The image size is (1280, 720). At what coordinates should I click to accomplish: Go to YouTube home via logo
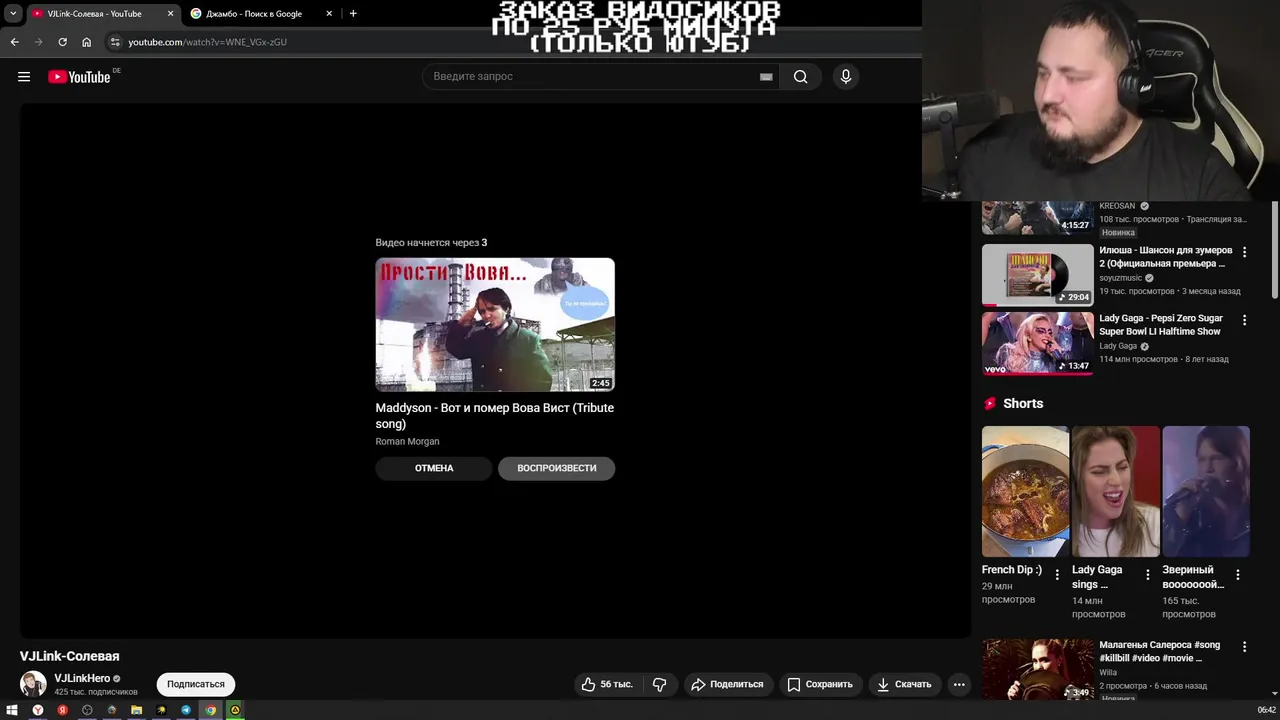(x=79, y=77)
